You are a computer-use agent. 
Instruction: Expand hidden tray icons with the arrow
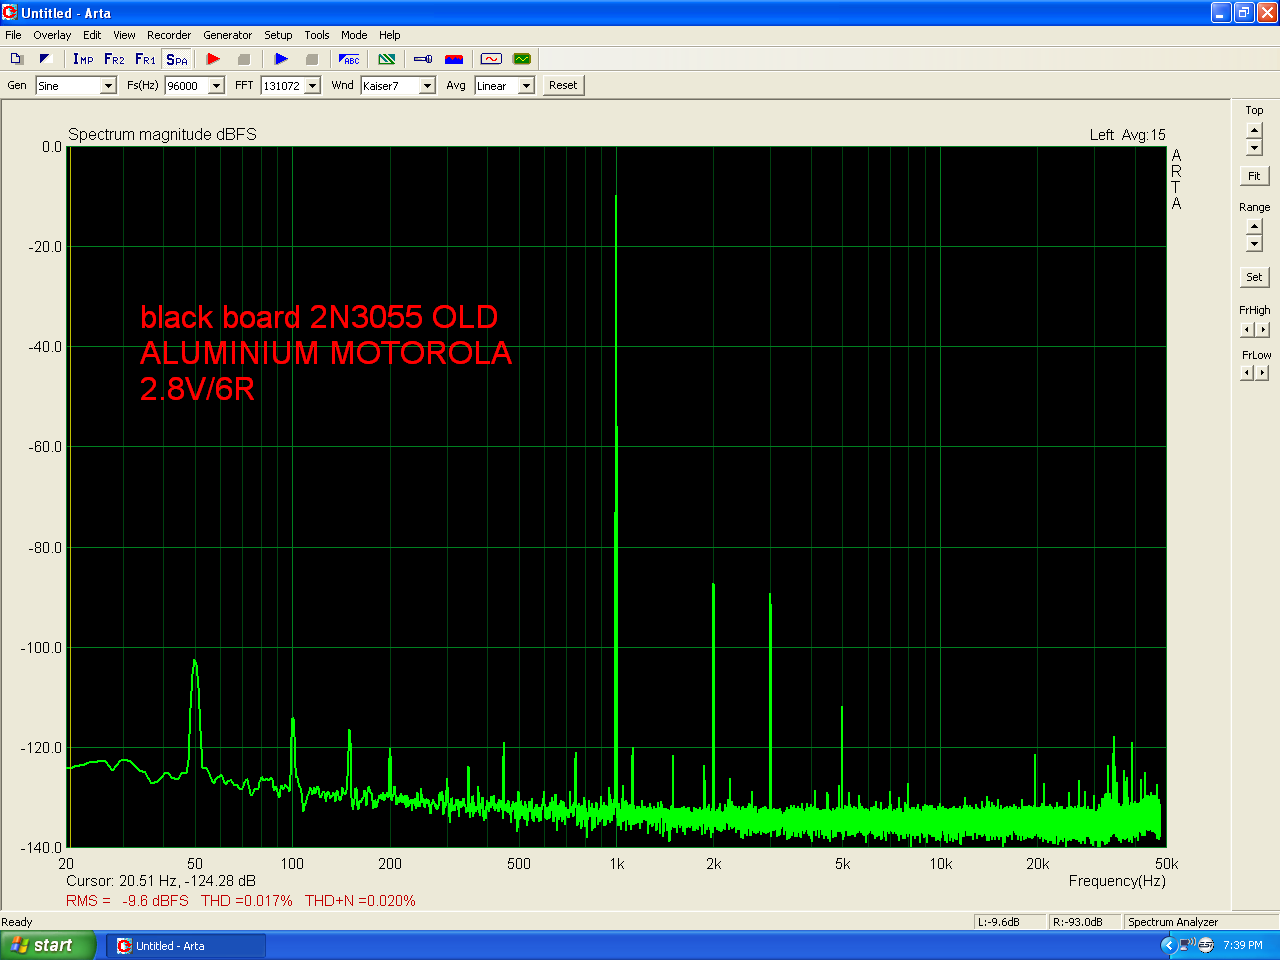click(x=1167, y=945)
